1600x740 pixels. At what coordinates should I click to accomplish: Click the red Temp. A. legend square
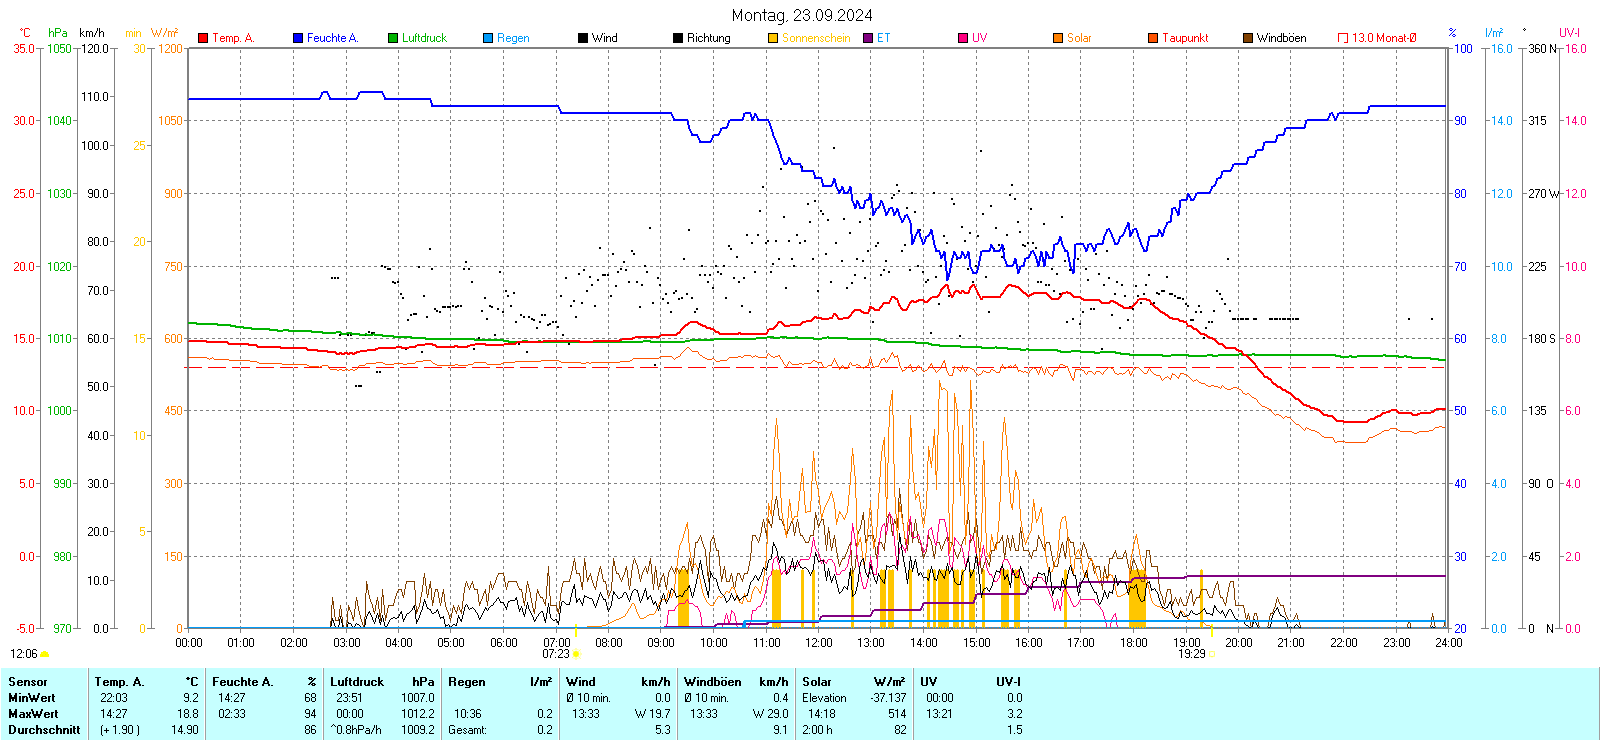[x=203, y=38]
